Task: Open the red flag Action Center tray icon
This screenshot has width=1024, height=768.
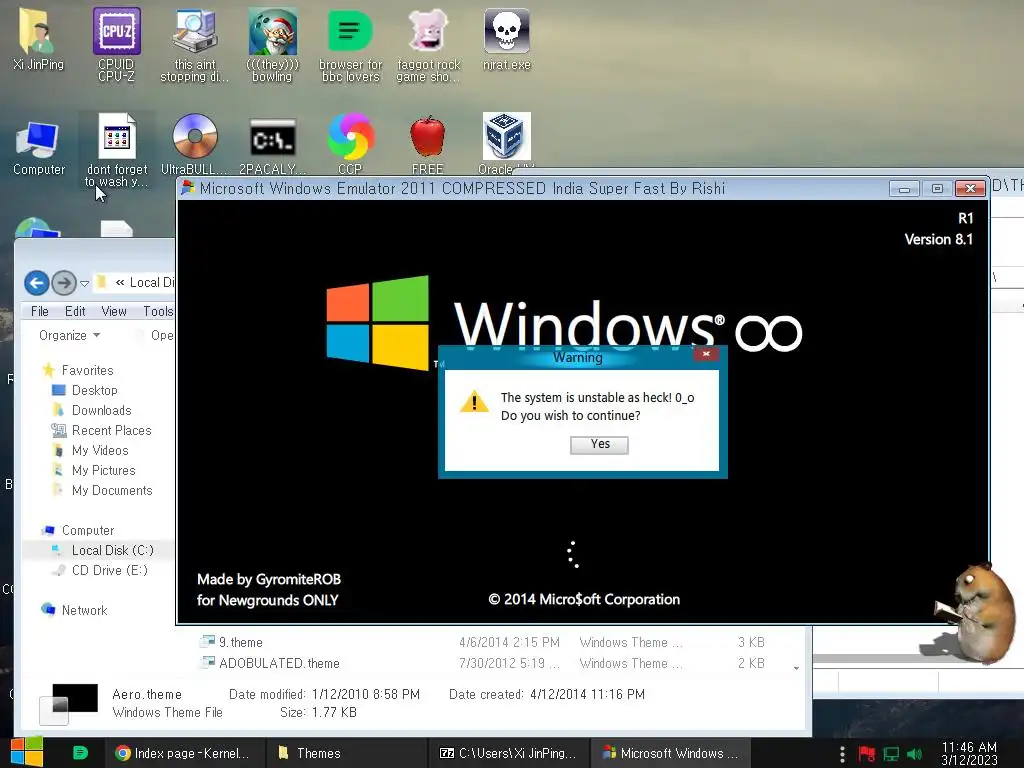Action: click(x=867, y=754)
